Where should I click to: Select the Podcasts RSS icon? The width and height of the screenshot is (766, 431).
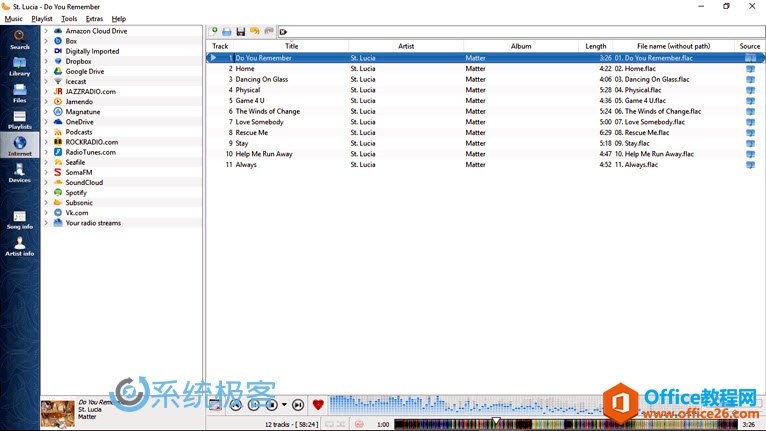tap(58, 132)
